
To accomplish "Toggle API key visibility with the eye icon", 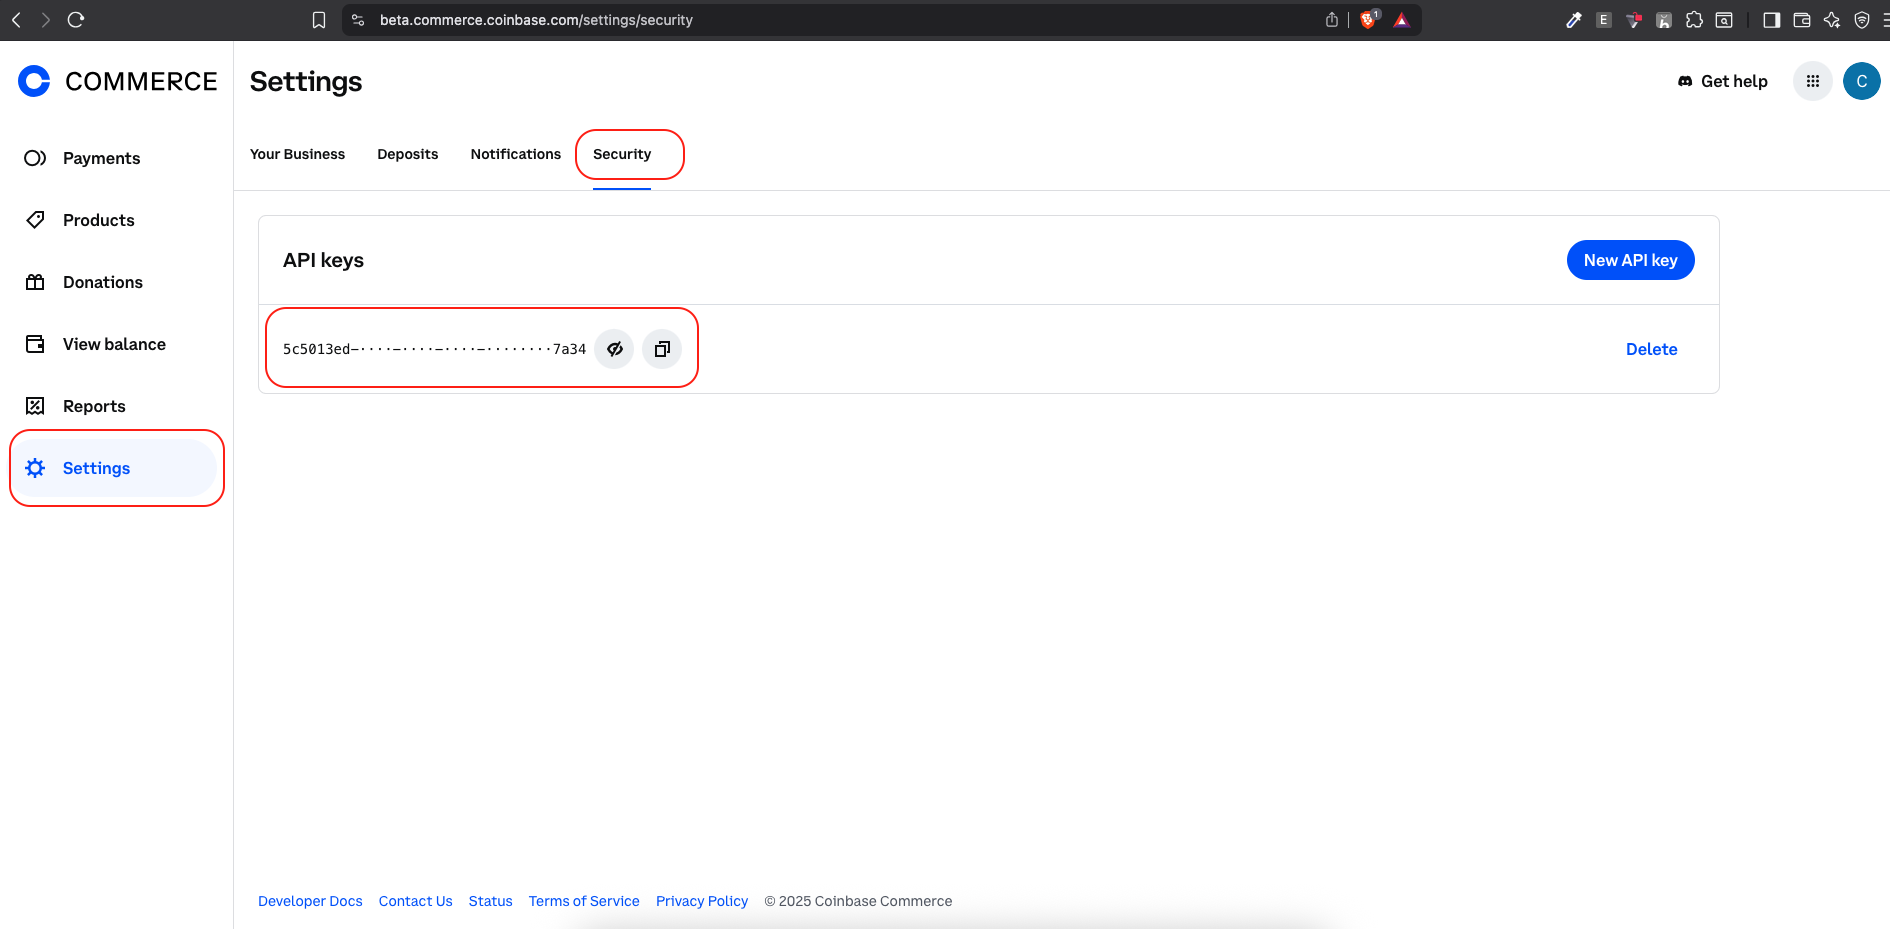I will click(x=614, y=348).
